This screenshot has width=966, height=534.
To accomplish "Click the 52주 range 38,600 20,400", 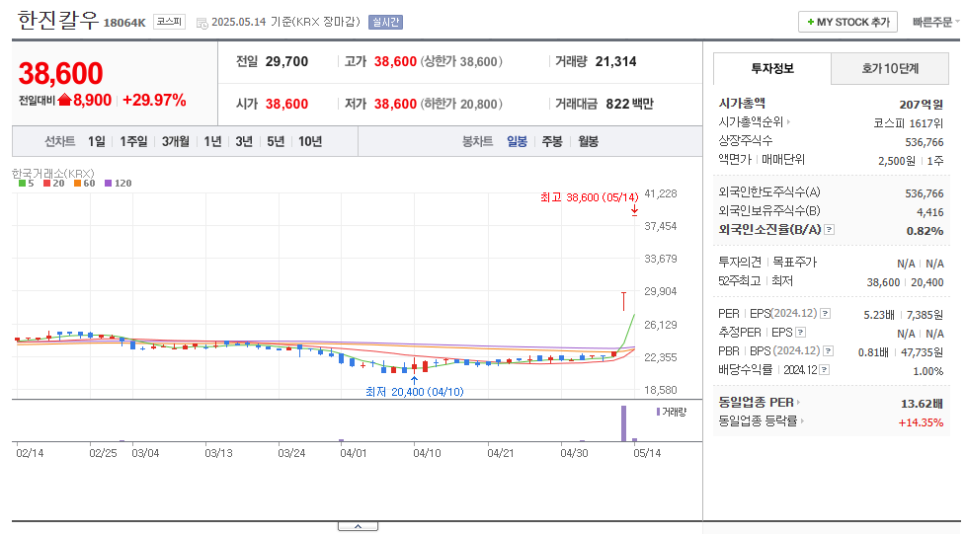I will 905,282.
